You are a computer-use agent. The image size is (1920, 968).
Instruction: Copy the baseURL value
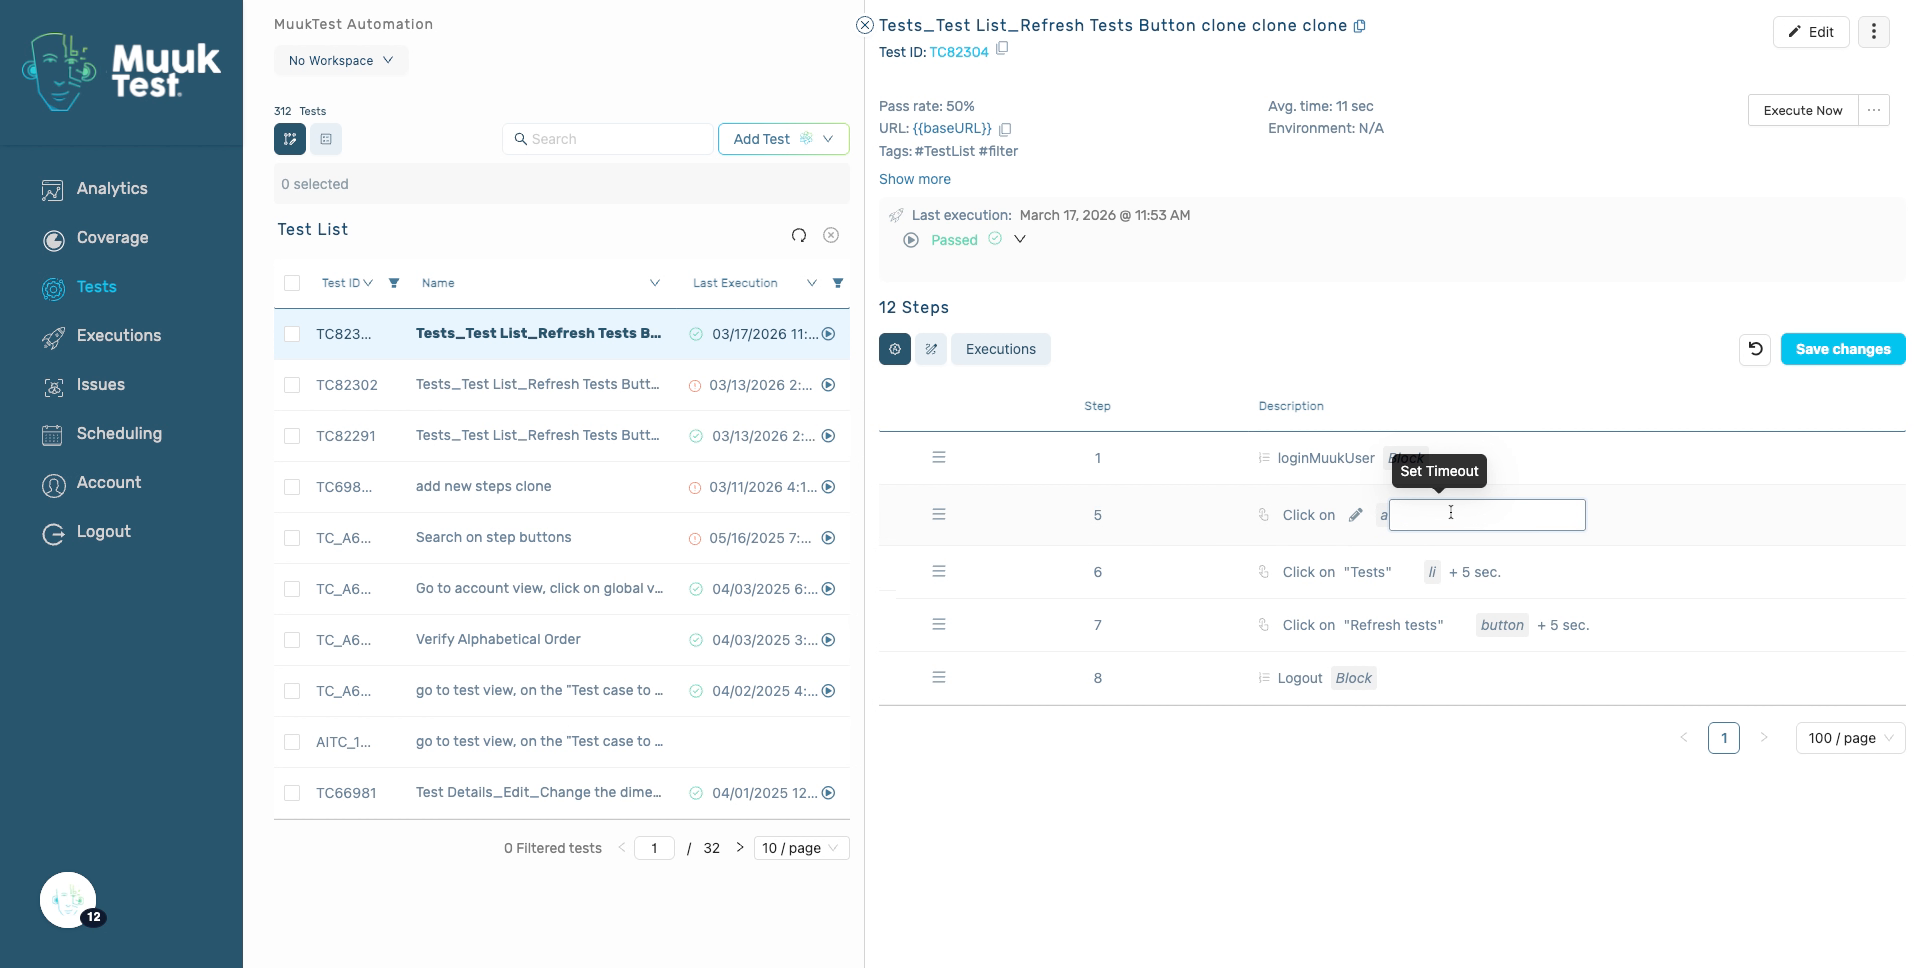pyautogui.click(x=1005, y=129)
